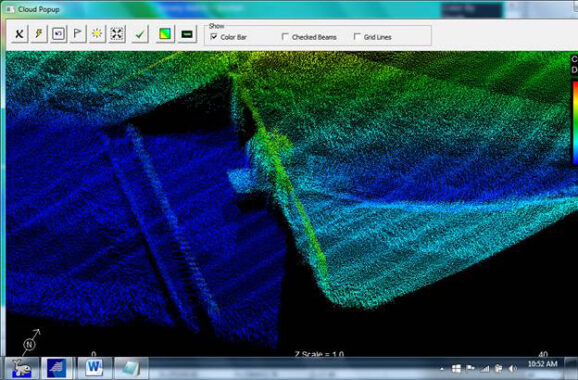Image resolution: width=578 pixels, height=380 pixels.
Task: Open Microsoft Word from the taskbar
Action: [x=94, y=367]
